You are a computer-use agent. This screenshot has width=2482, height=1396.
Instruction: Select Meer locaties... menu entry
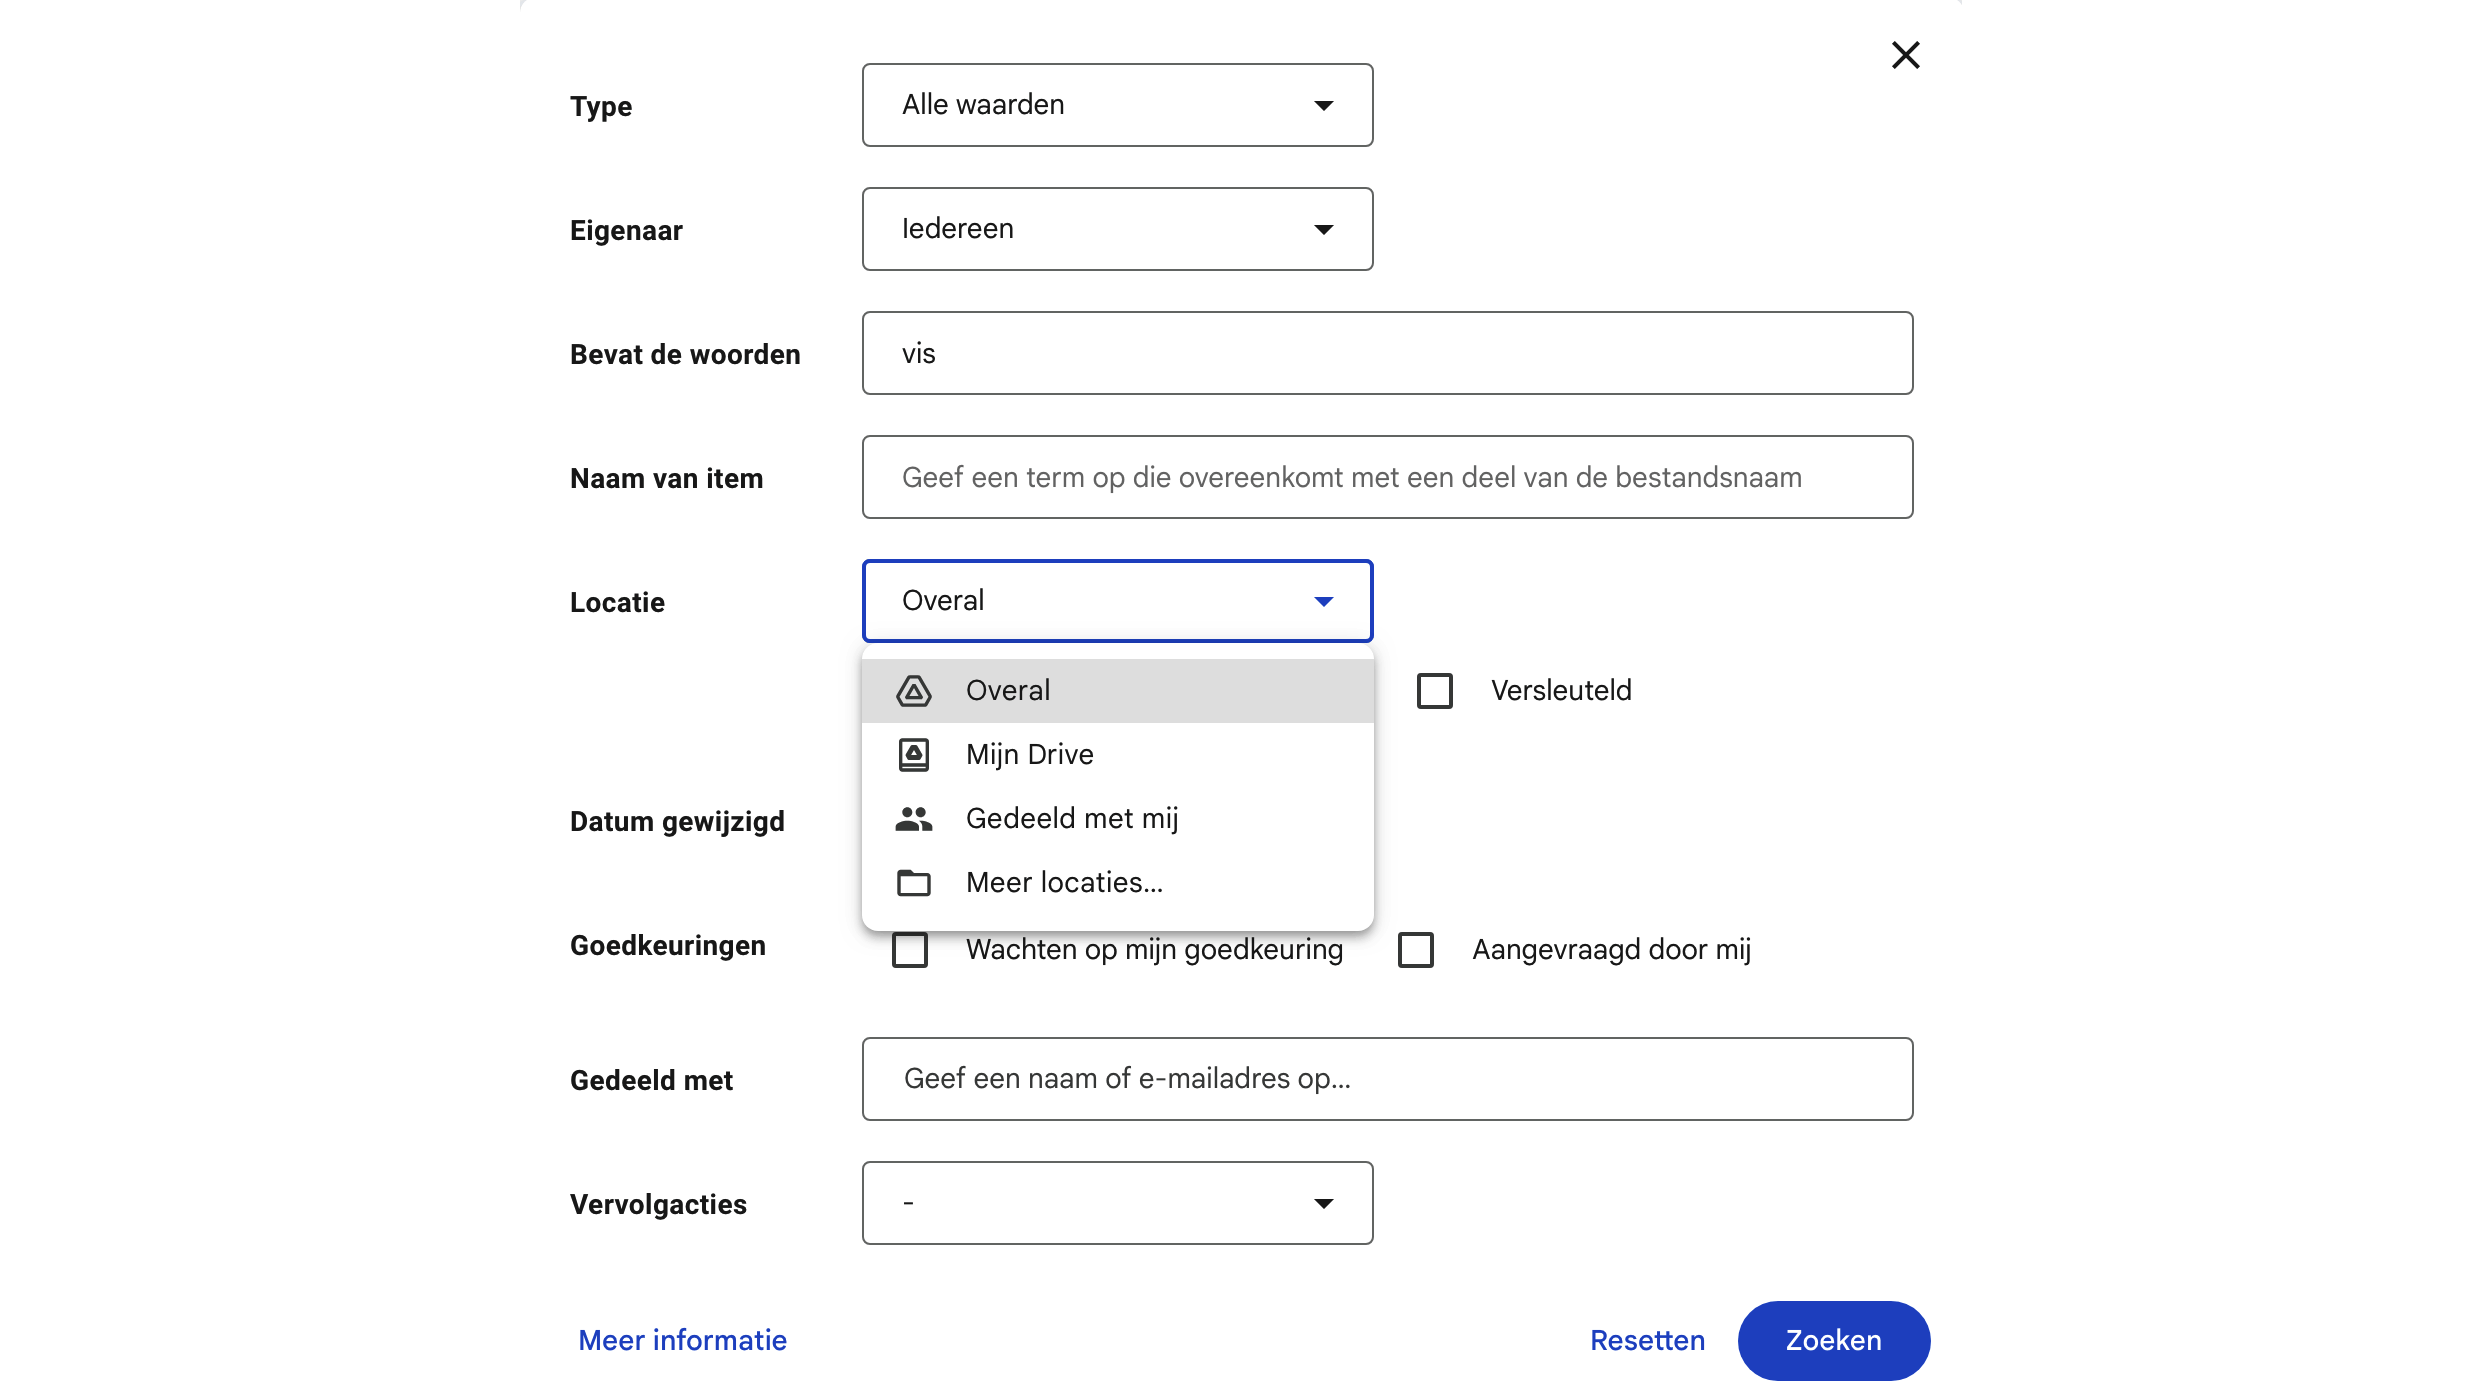coord(1064,883)
